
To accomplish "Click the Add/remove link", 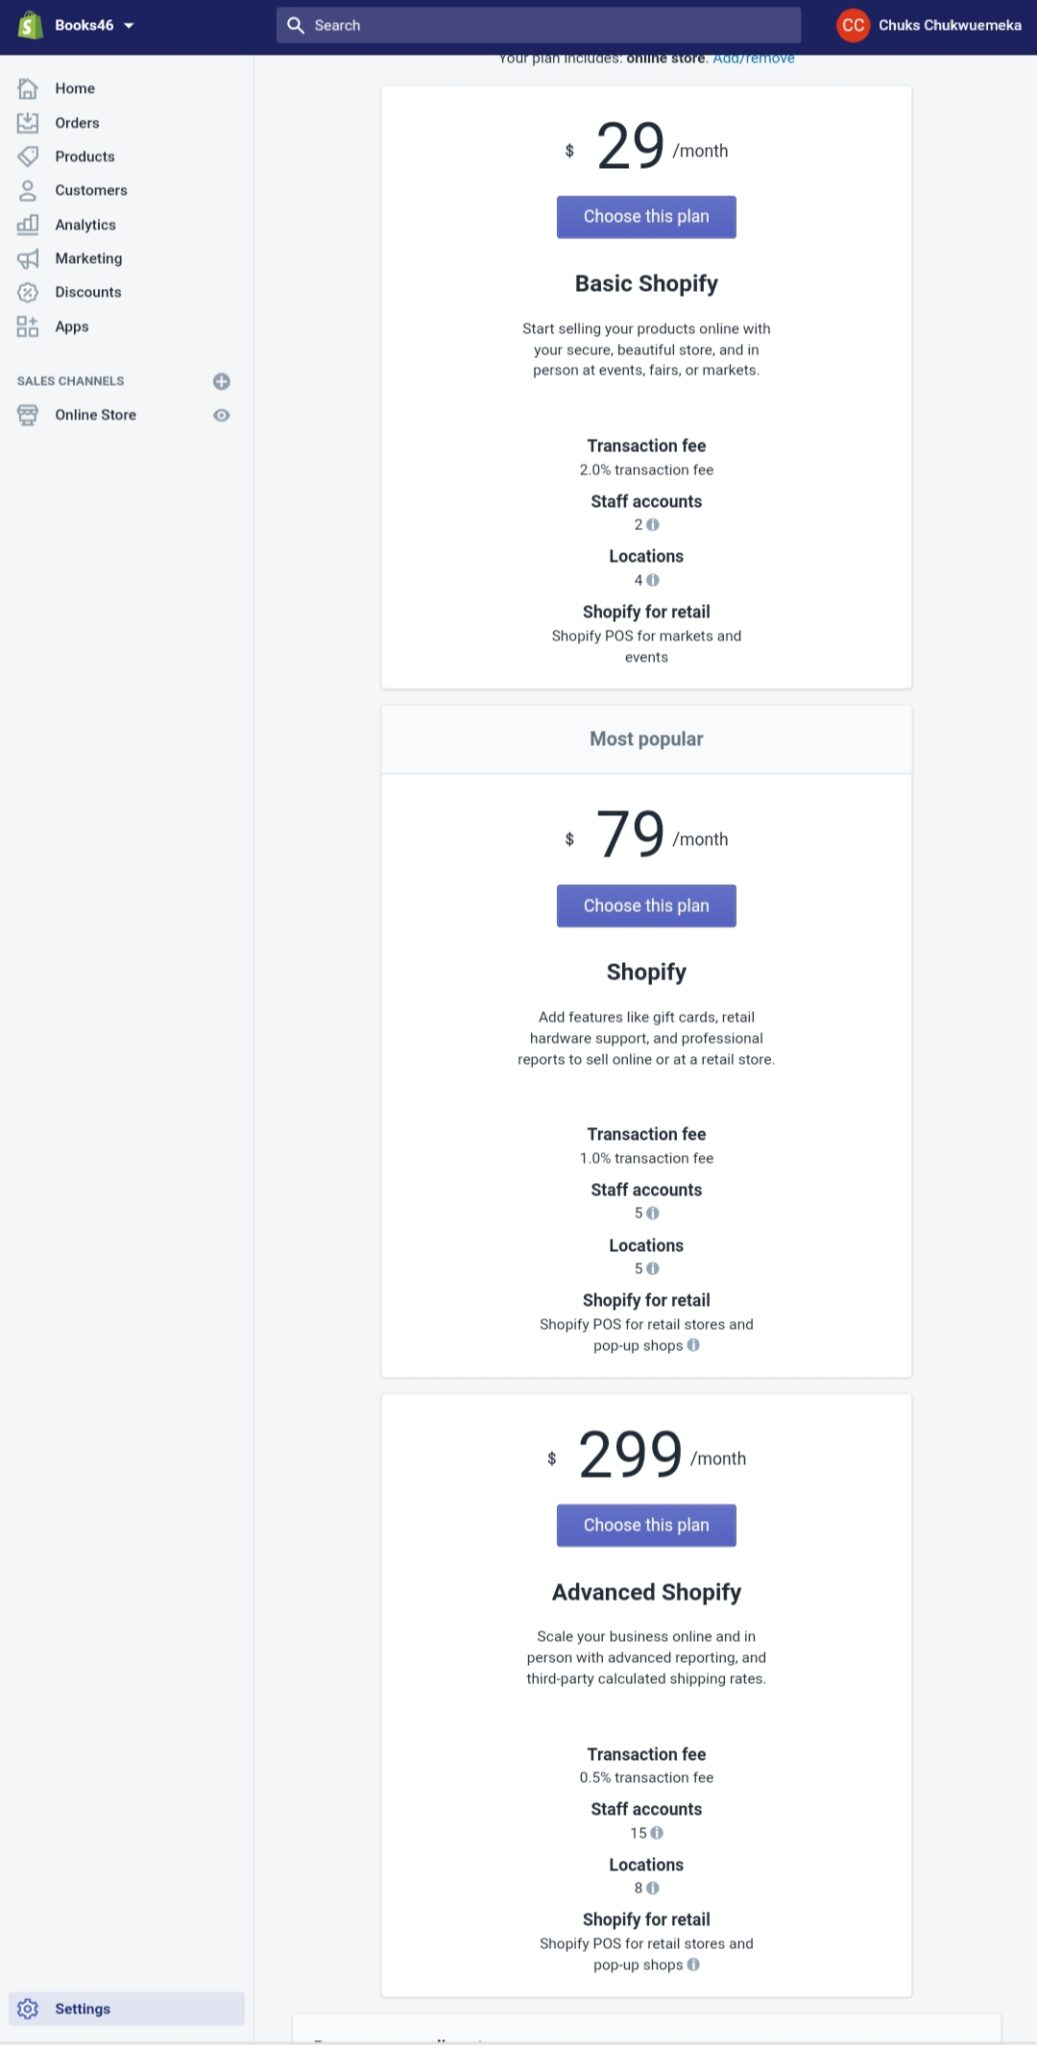I will (754, 58).
